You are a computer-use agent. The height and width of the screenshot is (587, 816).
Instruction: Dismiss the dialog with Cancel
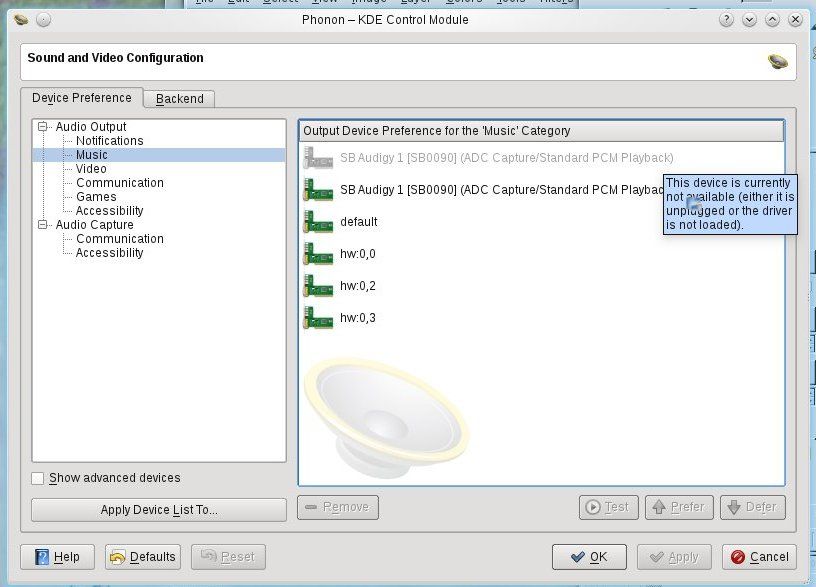point(759,557)
